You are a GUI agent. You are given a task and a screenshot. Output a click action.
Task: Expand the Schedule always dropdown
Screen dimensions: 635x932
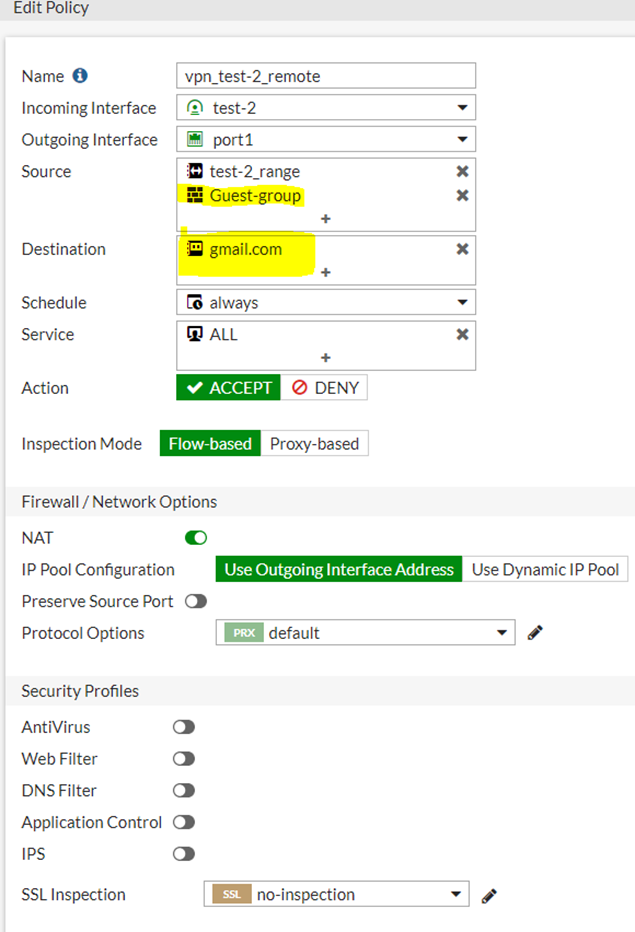click(x=325, y=302)
